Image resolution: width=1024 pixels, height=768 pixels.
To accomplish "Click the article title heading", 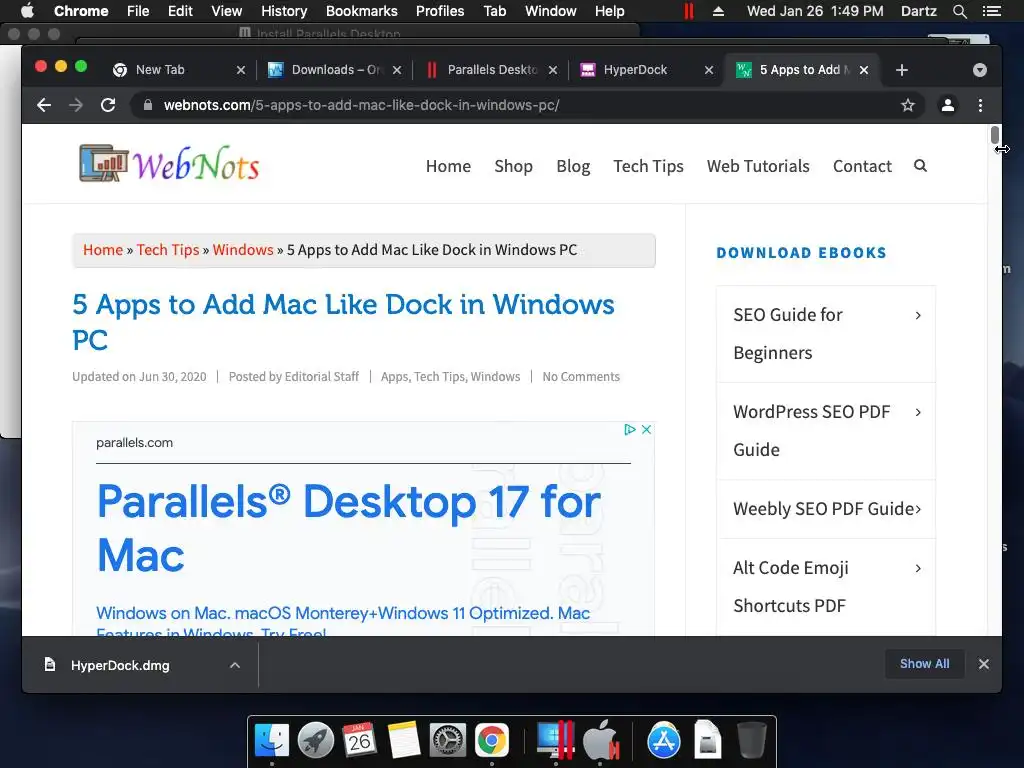I will (x=343, y=322).
